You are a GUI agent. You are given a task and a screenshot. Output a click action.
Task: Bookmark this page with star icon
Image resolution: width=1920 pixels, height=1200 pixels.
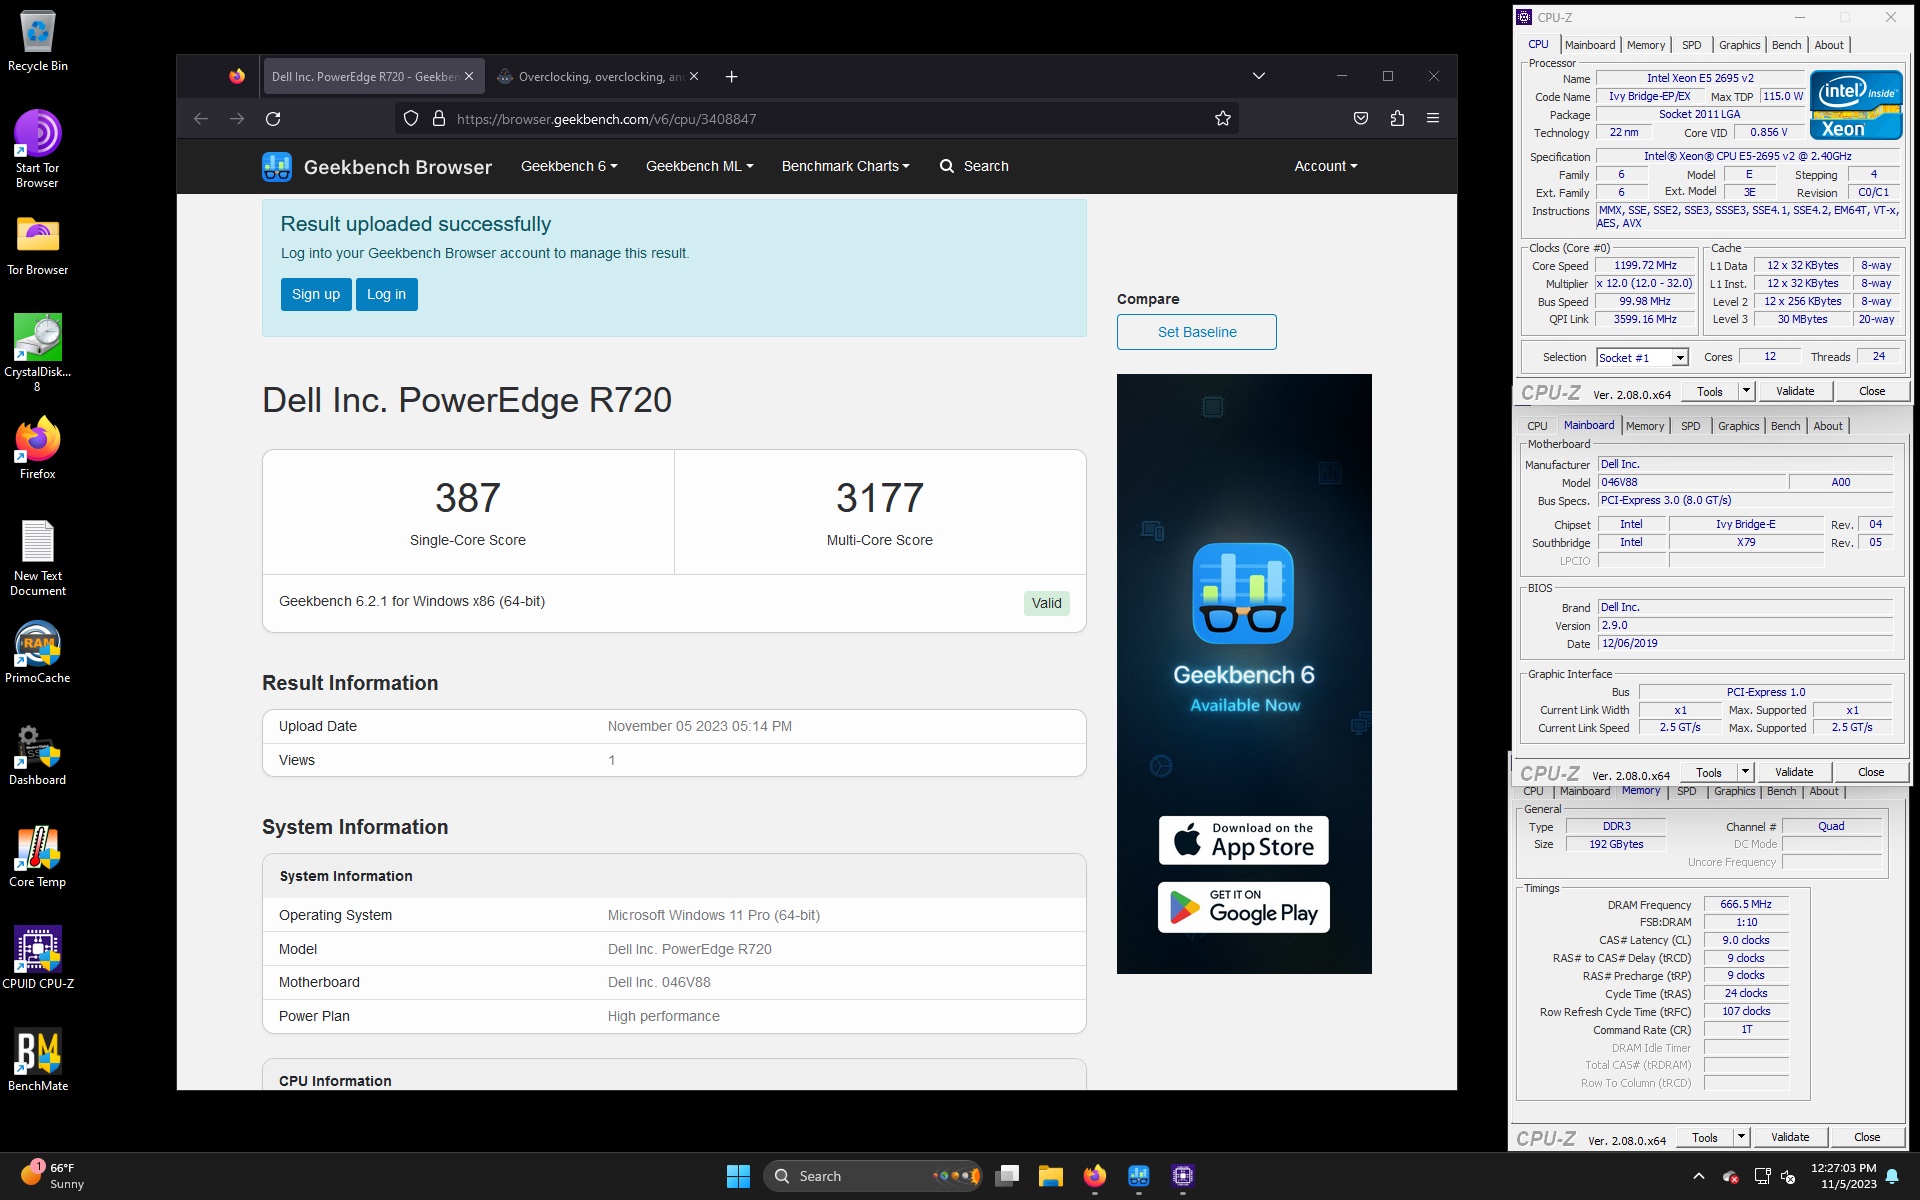point(1222,119)
